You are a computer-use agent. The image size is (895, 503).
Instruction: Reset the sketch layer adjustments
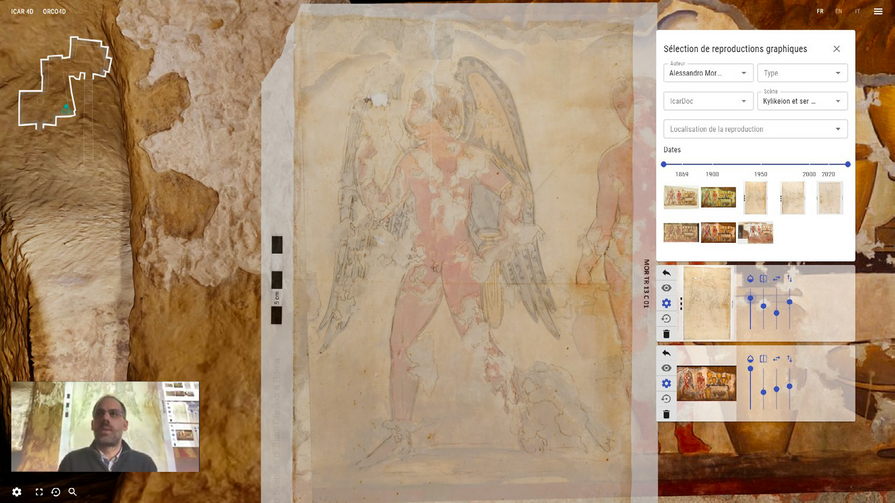[x=666, y=319]
